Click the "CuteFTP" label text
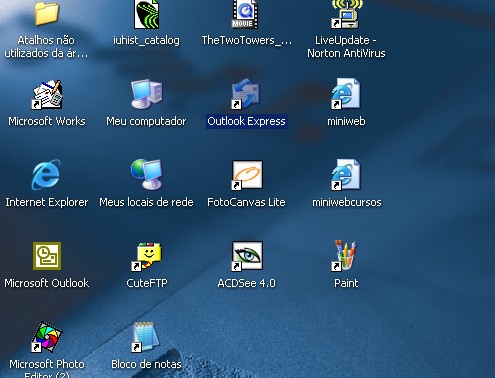The width and height of the screenshot is (495, 378). (x=147, y=283)
